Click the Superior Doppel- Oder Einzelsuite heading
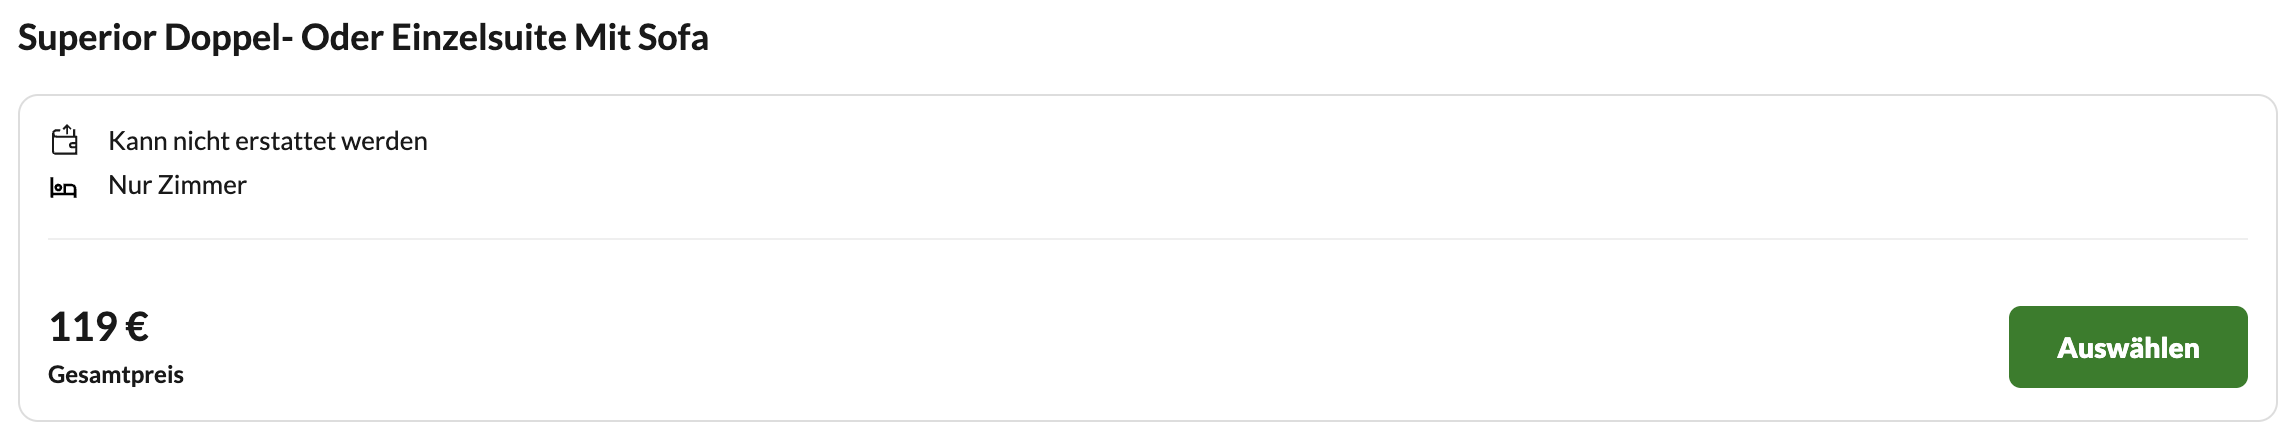 pyautogui.click(x=364, y=38)
